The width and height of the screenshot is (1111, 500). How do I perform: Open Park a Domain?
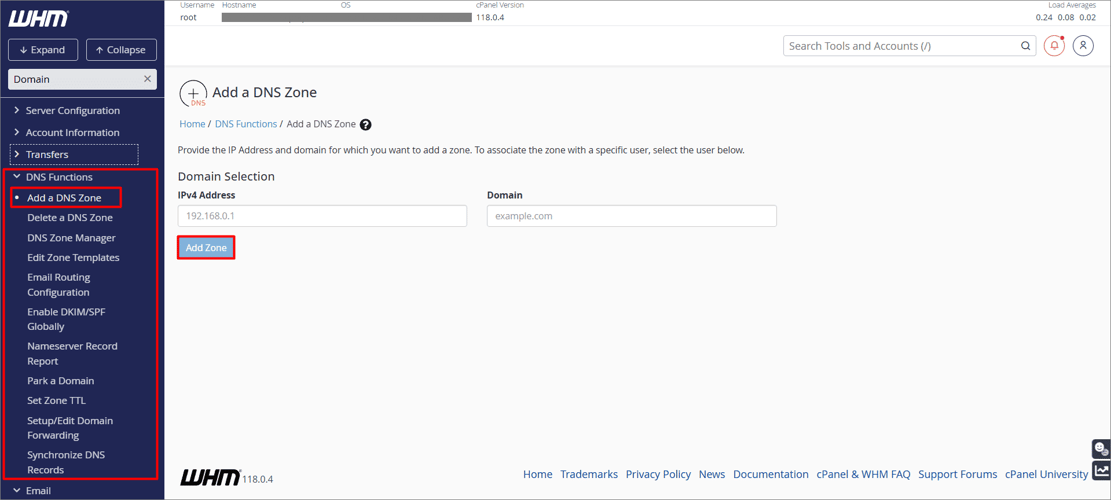[x=61, y=380]
